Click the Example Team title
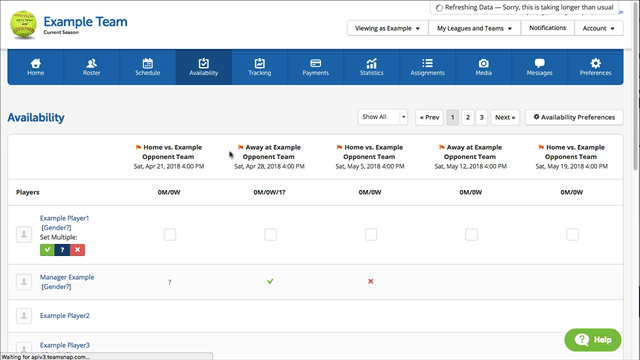 point(85,21)
